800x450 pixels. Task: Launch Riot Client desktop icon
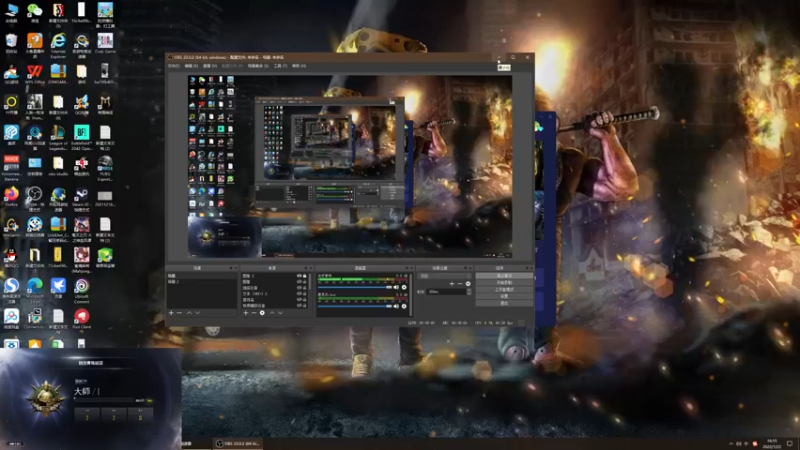(82, 319)
